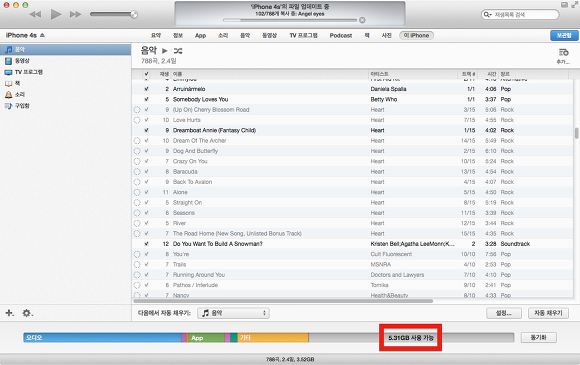The image size is (580, 365).
Task: Click pending-sync circle icon next to Dream Of The Archer
Action: pyautogui.click(x=137, y=141)
